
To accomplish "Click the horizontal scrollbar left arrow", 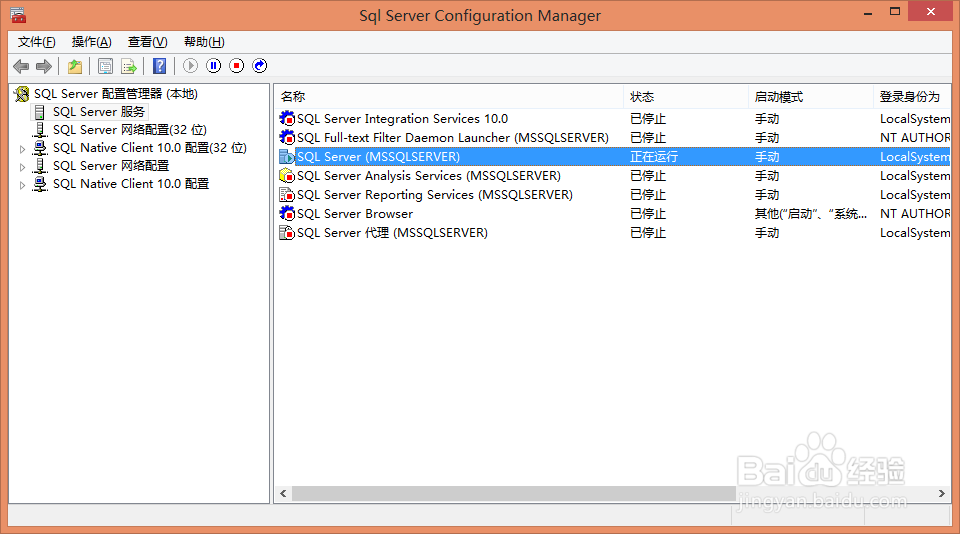I will tap(283, 493).
